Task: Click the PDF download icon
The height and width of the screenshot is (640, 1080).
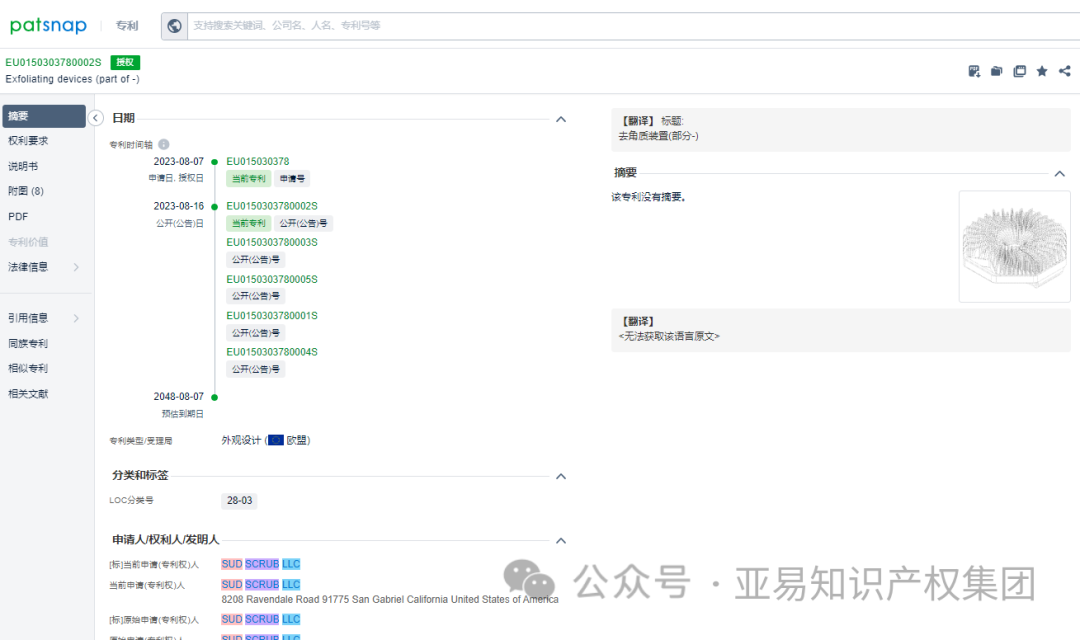Action: click(974, 71)
